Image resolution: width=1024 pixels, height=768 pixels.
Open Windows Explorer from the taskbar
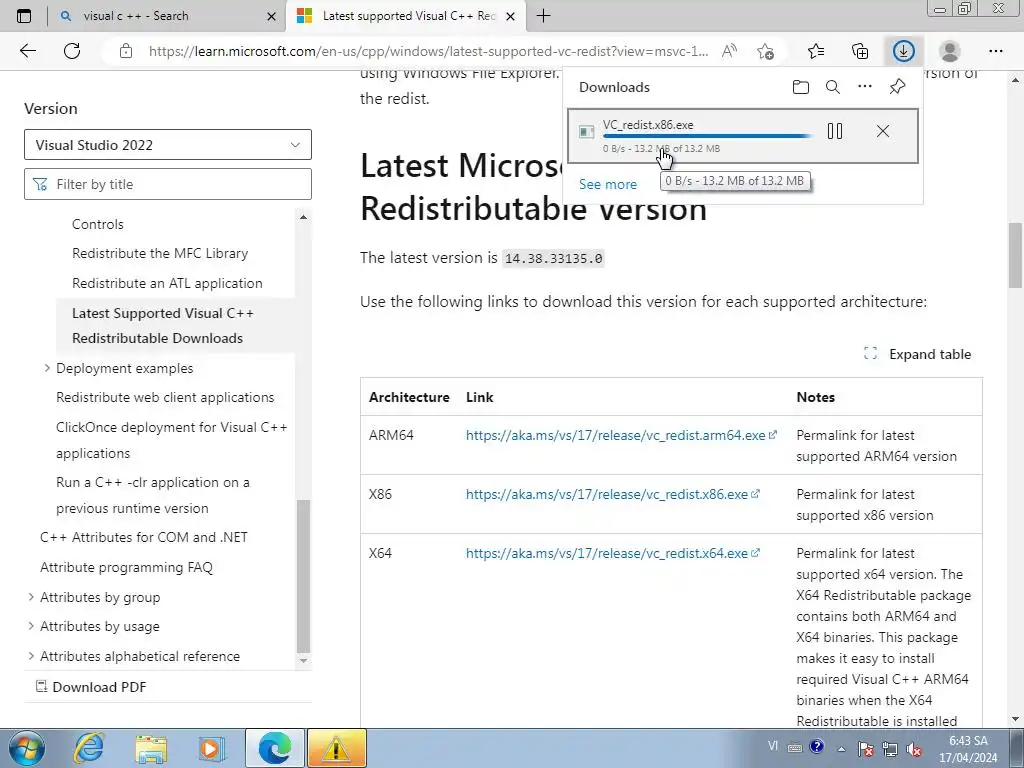151,748
